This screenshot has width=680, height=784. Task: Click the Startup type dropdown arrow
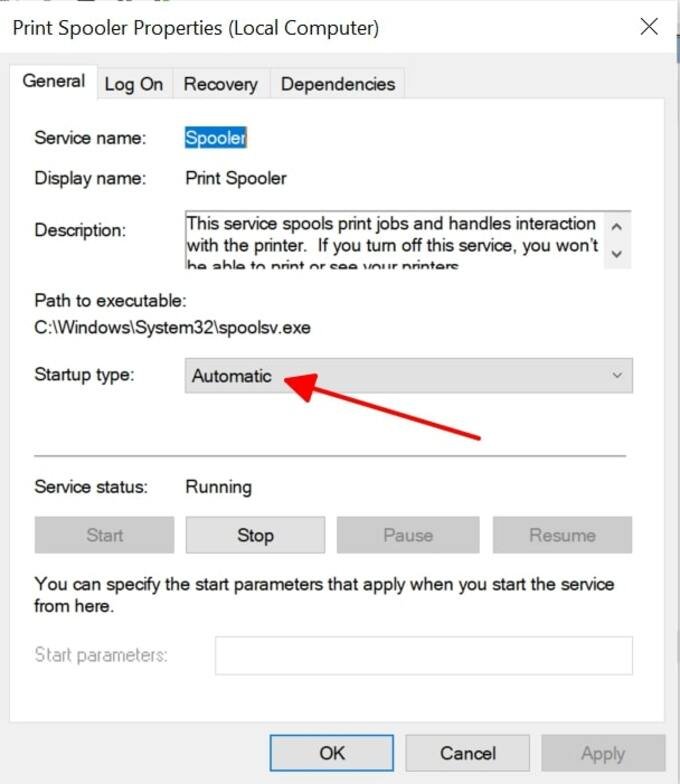[x=617, y=375]
